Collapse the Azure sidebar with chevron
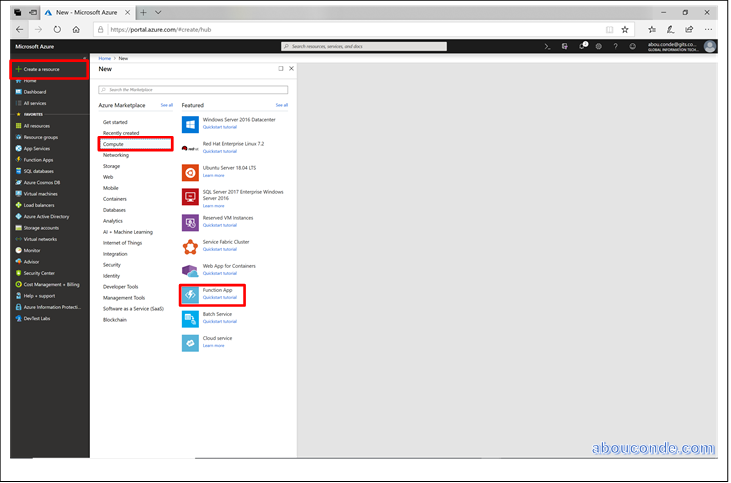The height and width of the screenshot is (483, 731). (84, 58)
